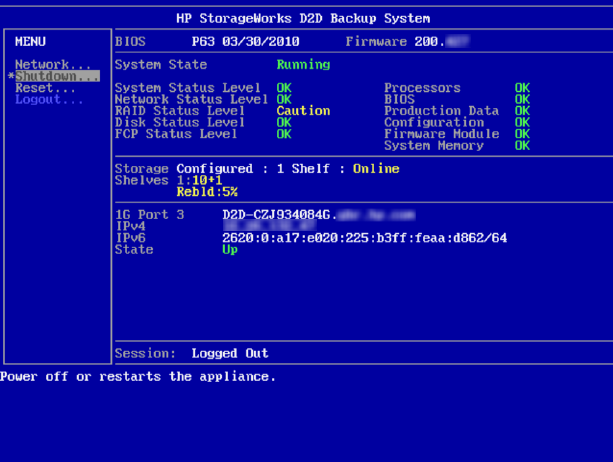
Task: Click the OK value next to Disk Status Level
Action: point(284,122)
